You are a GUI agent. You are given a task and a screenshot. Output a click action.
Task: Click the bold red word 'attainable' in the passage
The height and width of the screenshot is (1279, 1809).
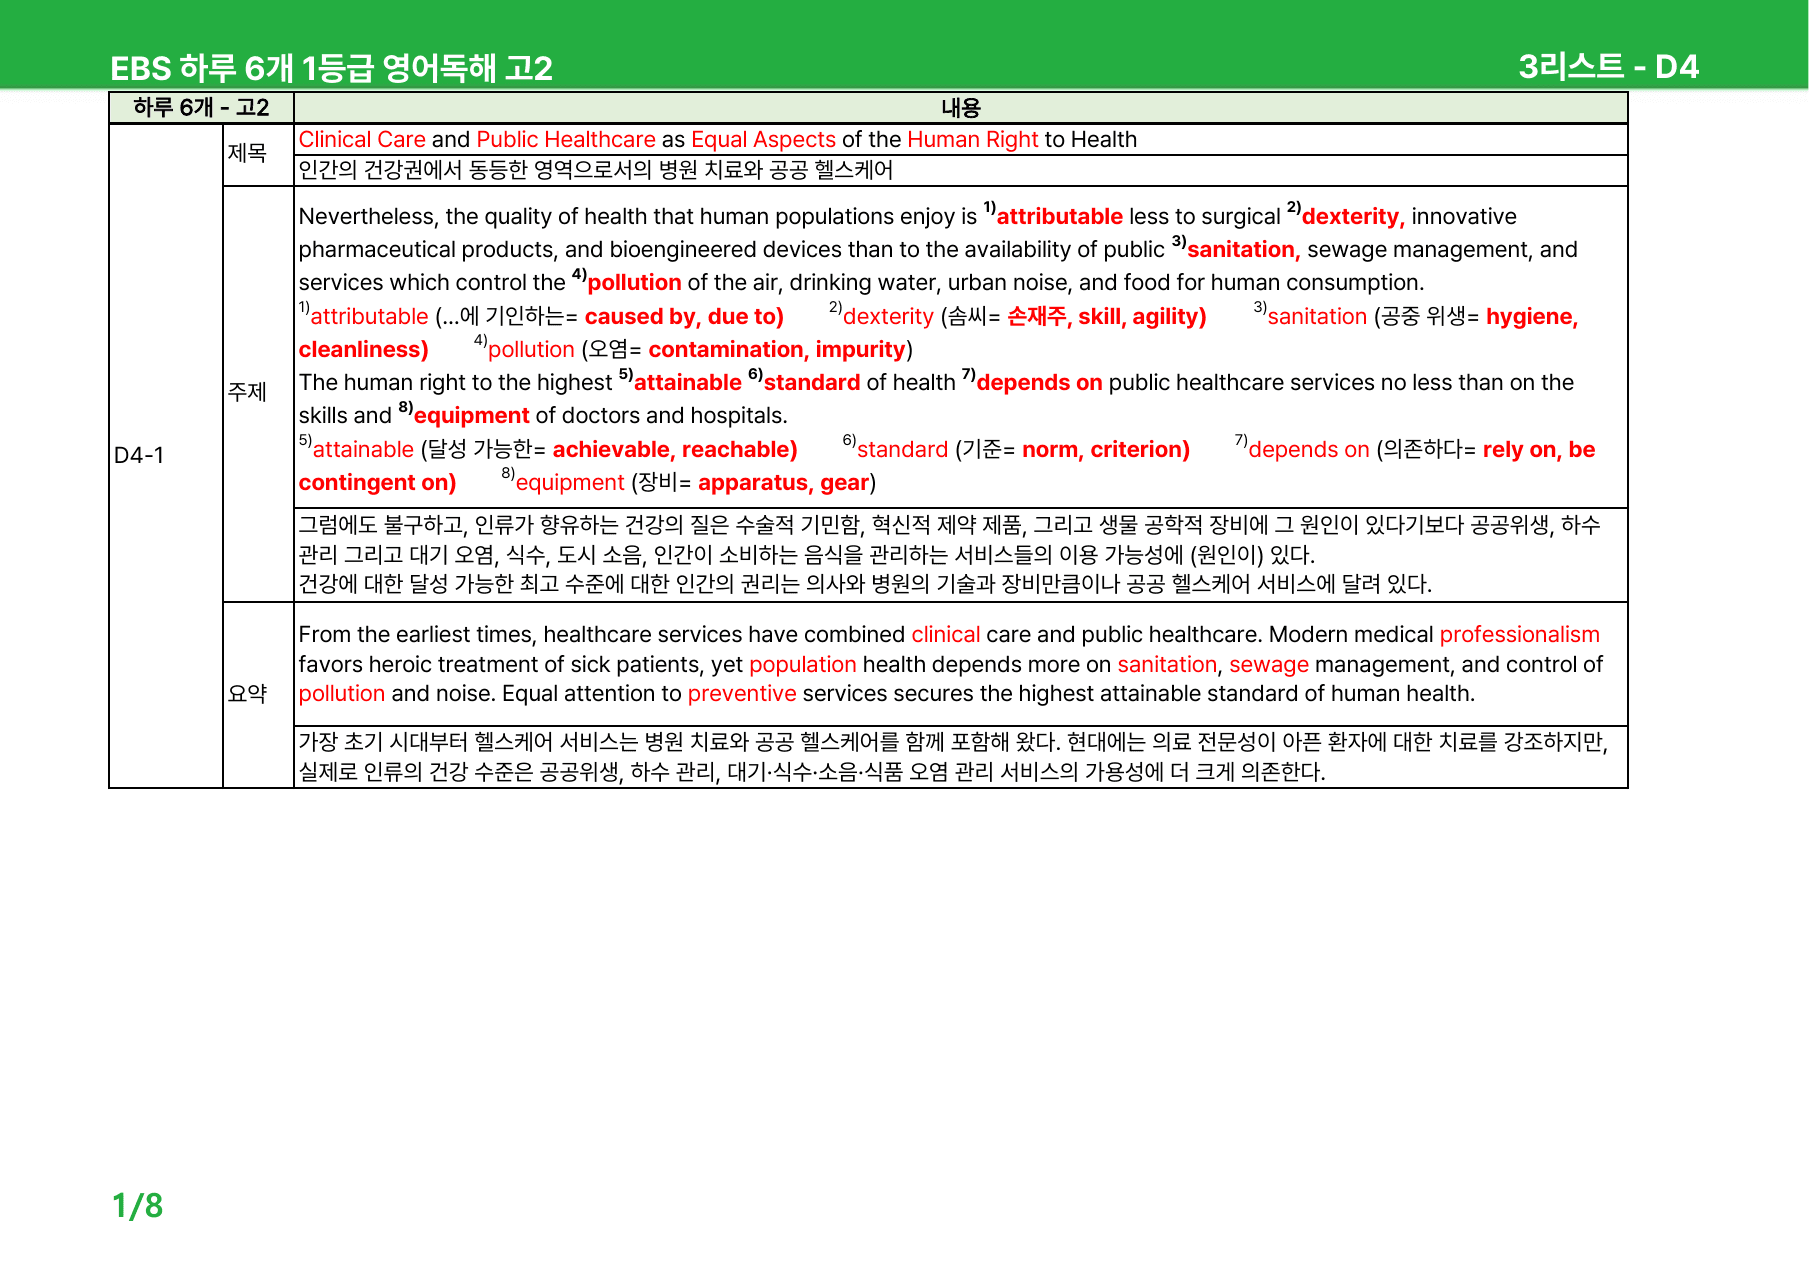click(x=688, y=382)
